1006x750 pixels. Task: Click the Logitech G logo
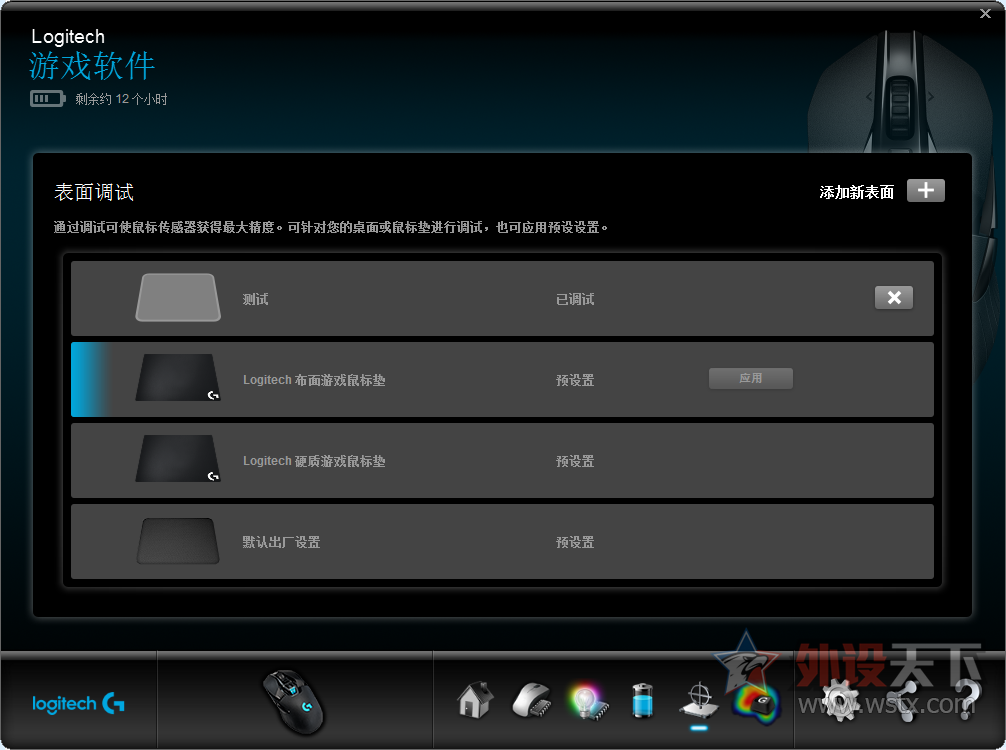coord(79,703)
